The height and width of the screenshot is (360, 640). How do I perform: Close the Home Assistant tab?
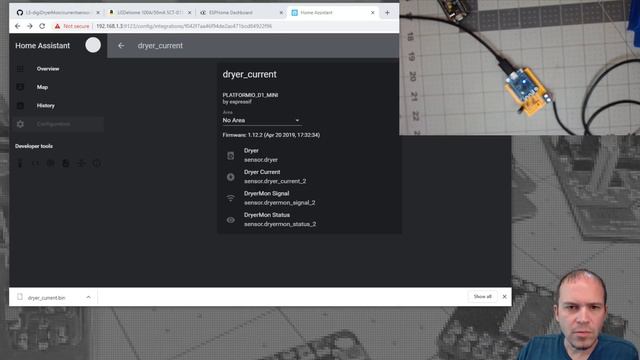coord(373,13)
